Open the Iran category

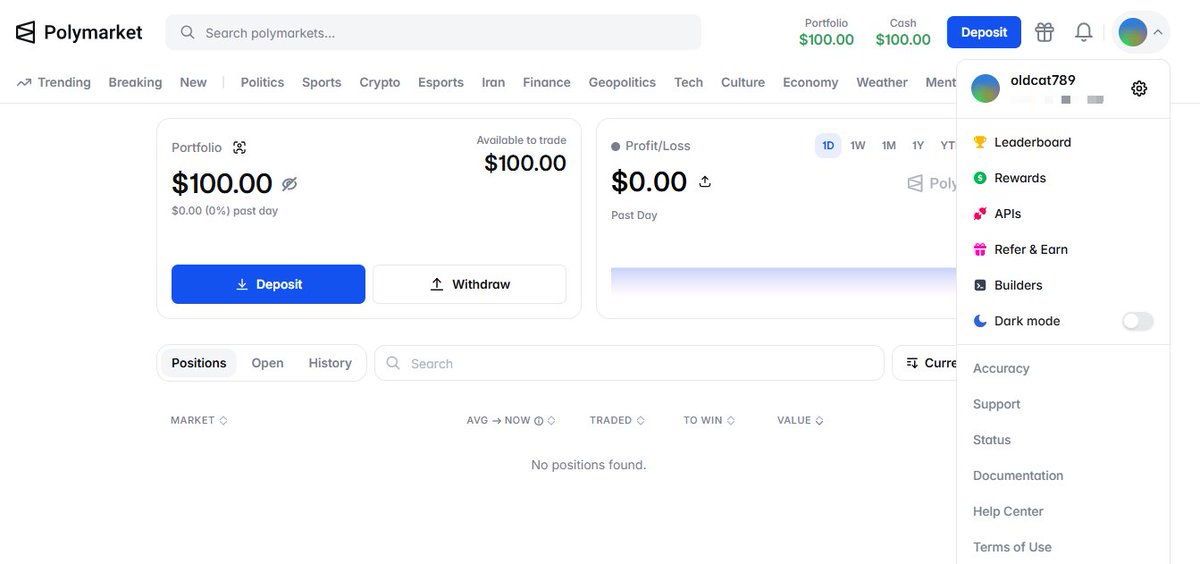point(493,82)
